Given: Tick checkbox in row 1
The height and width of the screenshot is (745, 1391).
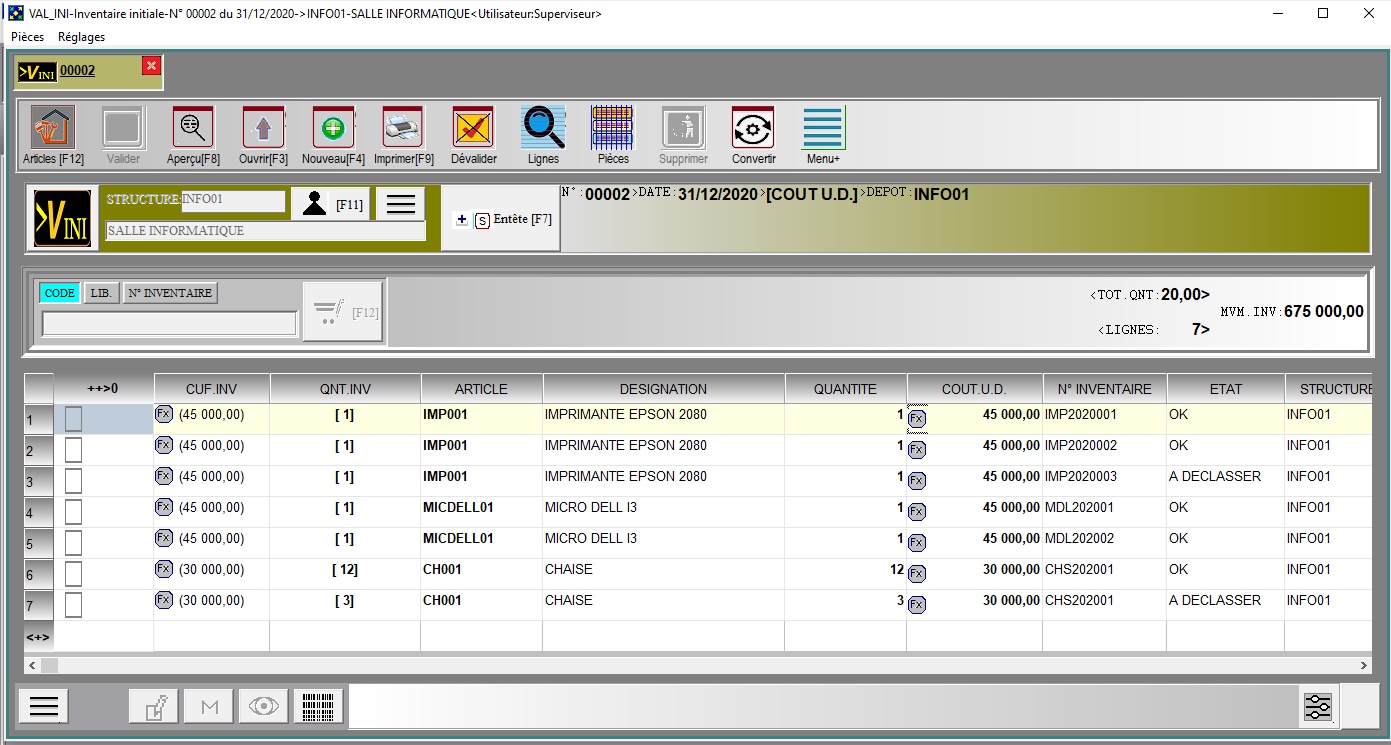Looking at the screenshot, I should click(73, 419).
